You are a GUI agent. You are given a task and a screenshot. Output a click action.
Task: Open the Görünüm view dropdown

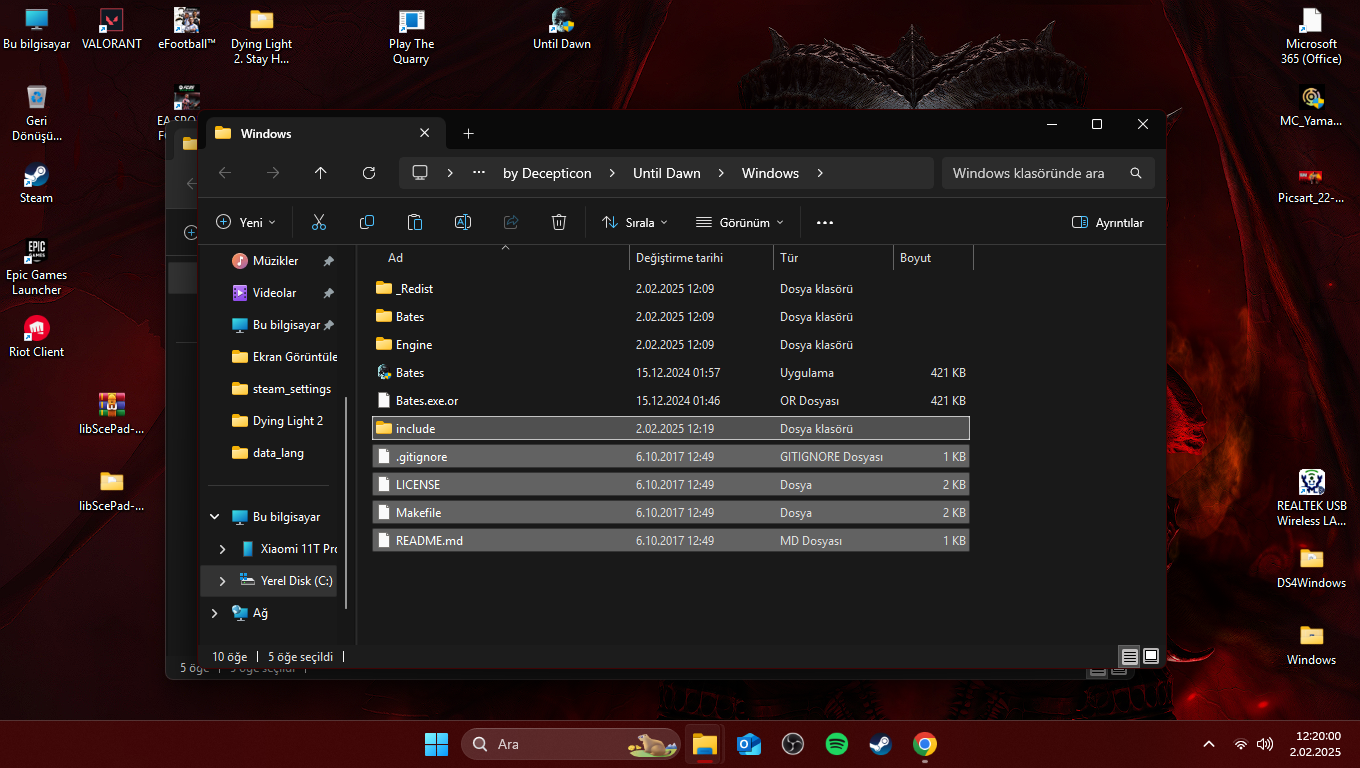740,222
